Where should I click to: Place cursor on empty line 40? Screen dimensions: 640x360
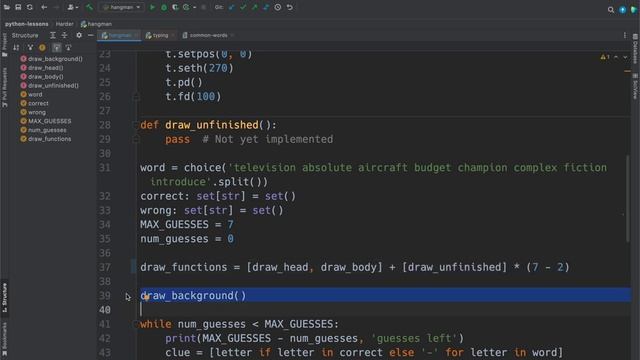click(x=385, y=310)
